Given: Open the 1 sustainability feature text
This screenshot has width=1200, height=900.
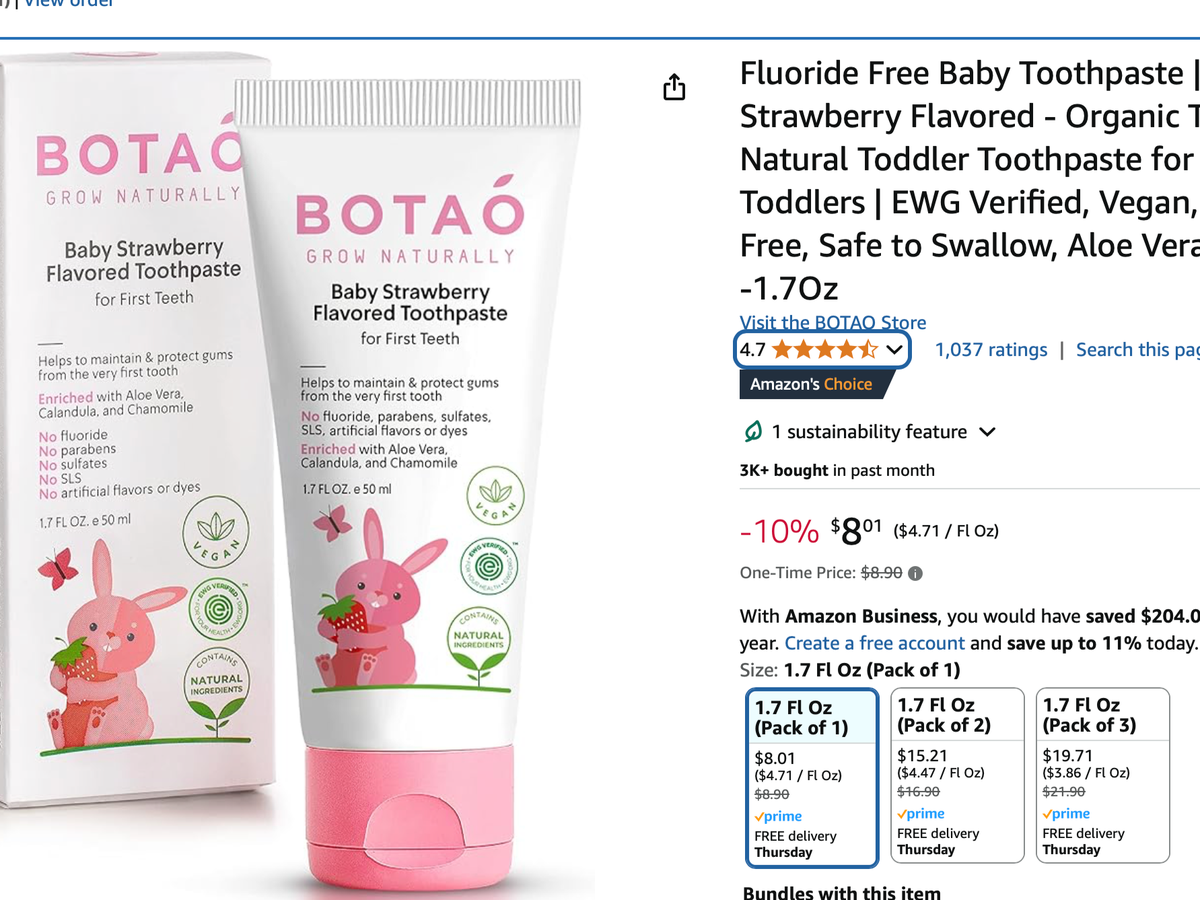Looking at the screenshot, I should click(x=869, y=432).
